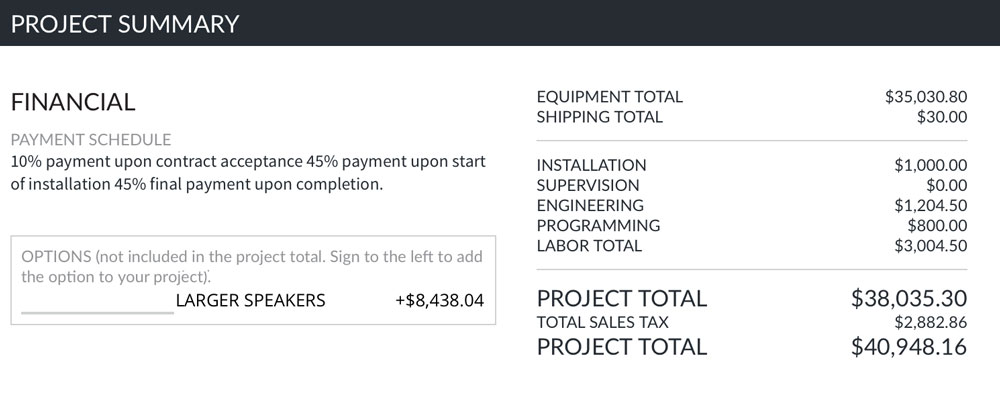Click the Shipping Total $30.00 value
Image resolution: width=1000 pixels, height=396 pixels.
pyautogui.click(x=942, y=117)
